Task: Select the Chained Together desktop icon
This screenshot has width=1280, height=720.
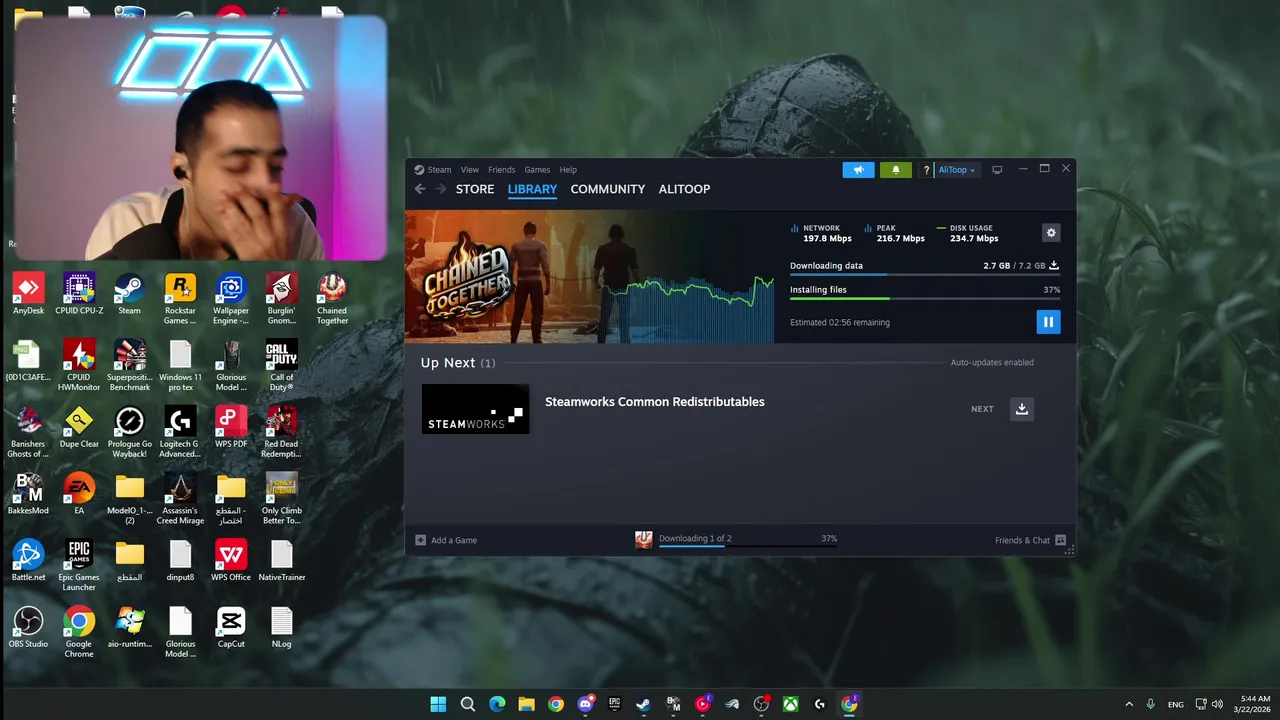Action: (332, 299)
